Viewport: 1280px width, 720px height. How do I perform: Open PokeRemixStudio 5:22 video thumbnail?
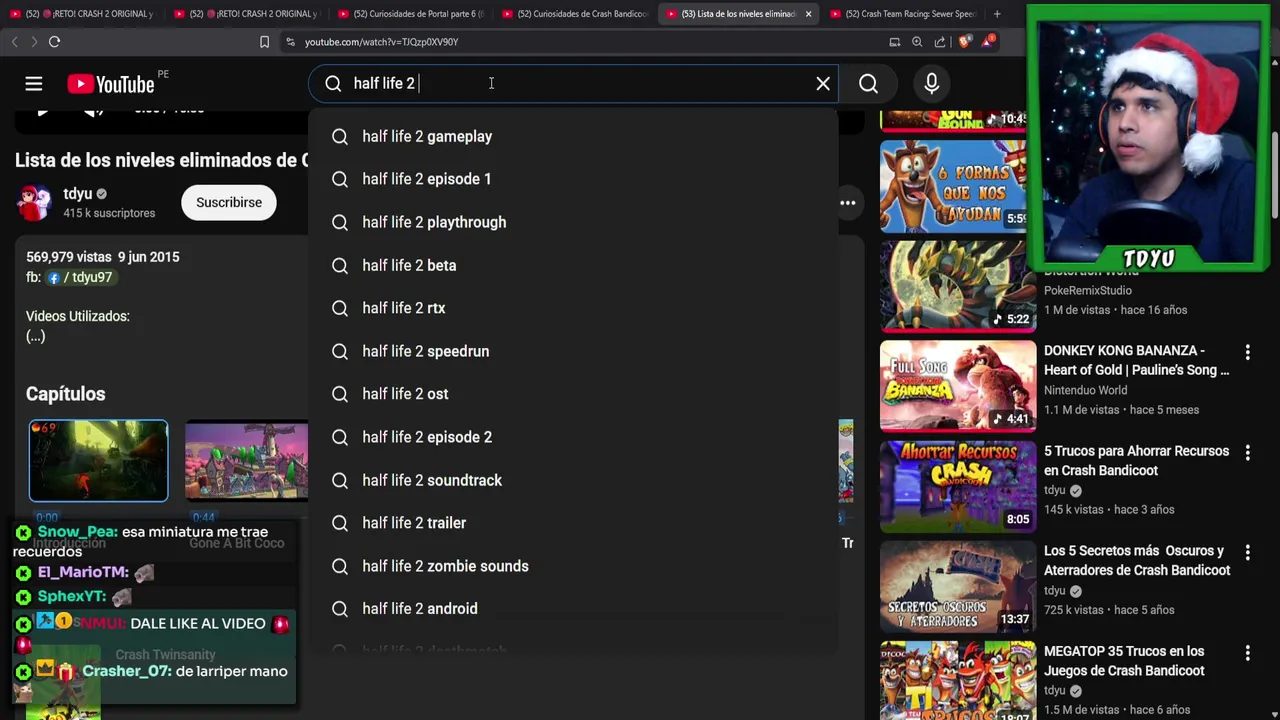click(958, 286)
